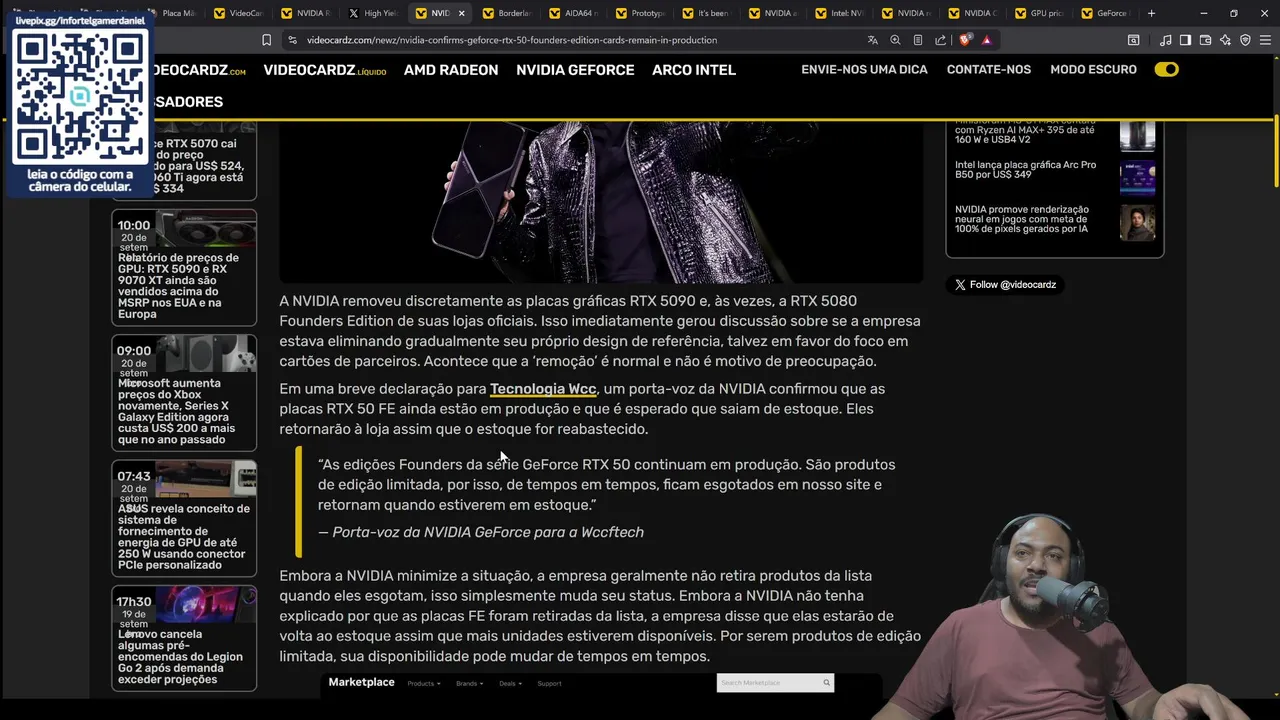Switch to the Borderlands tab
The width and height of the screenshot is (1280, 720).
click(x=508, y=13)
